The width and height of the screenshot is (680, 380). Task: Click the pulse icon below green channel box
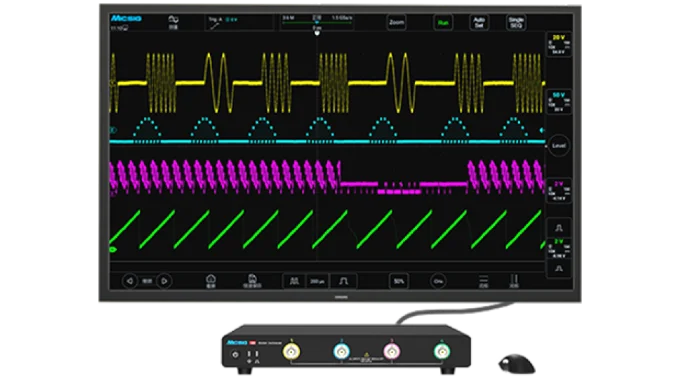[559, 269]
